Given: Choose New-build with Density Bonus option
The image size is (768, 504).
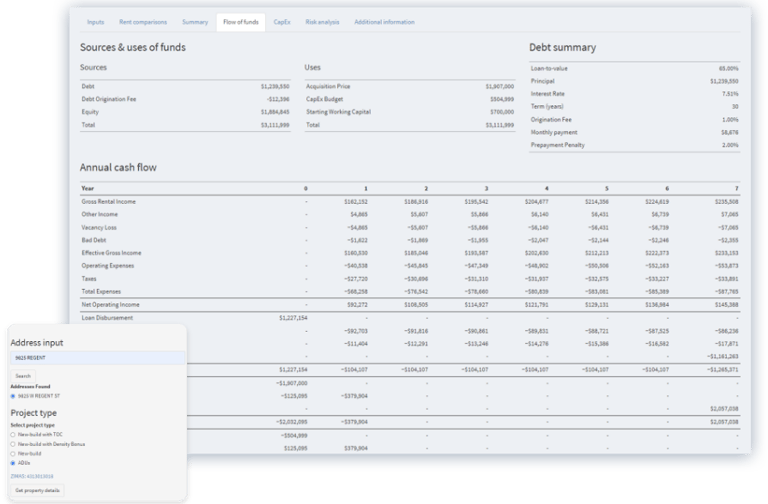Looking at the screenshot, I should pos(13,444).
